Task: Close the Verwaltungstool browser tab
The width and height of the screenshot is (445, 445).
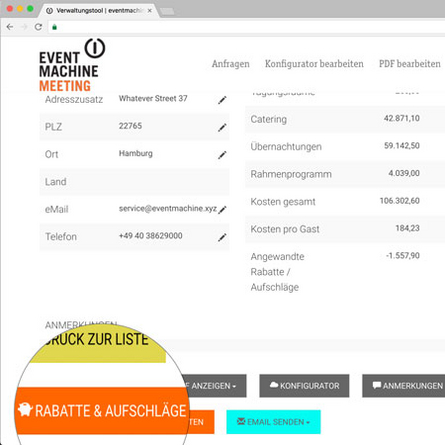Action: click(150, 11)
